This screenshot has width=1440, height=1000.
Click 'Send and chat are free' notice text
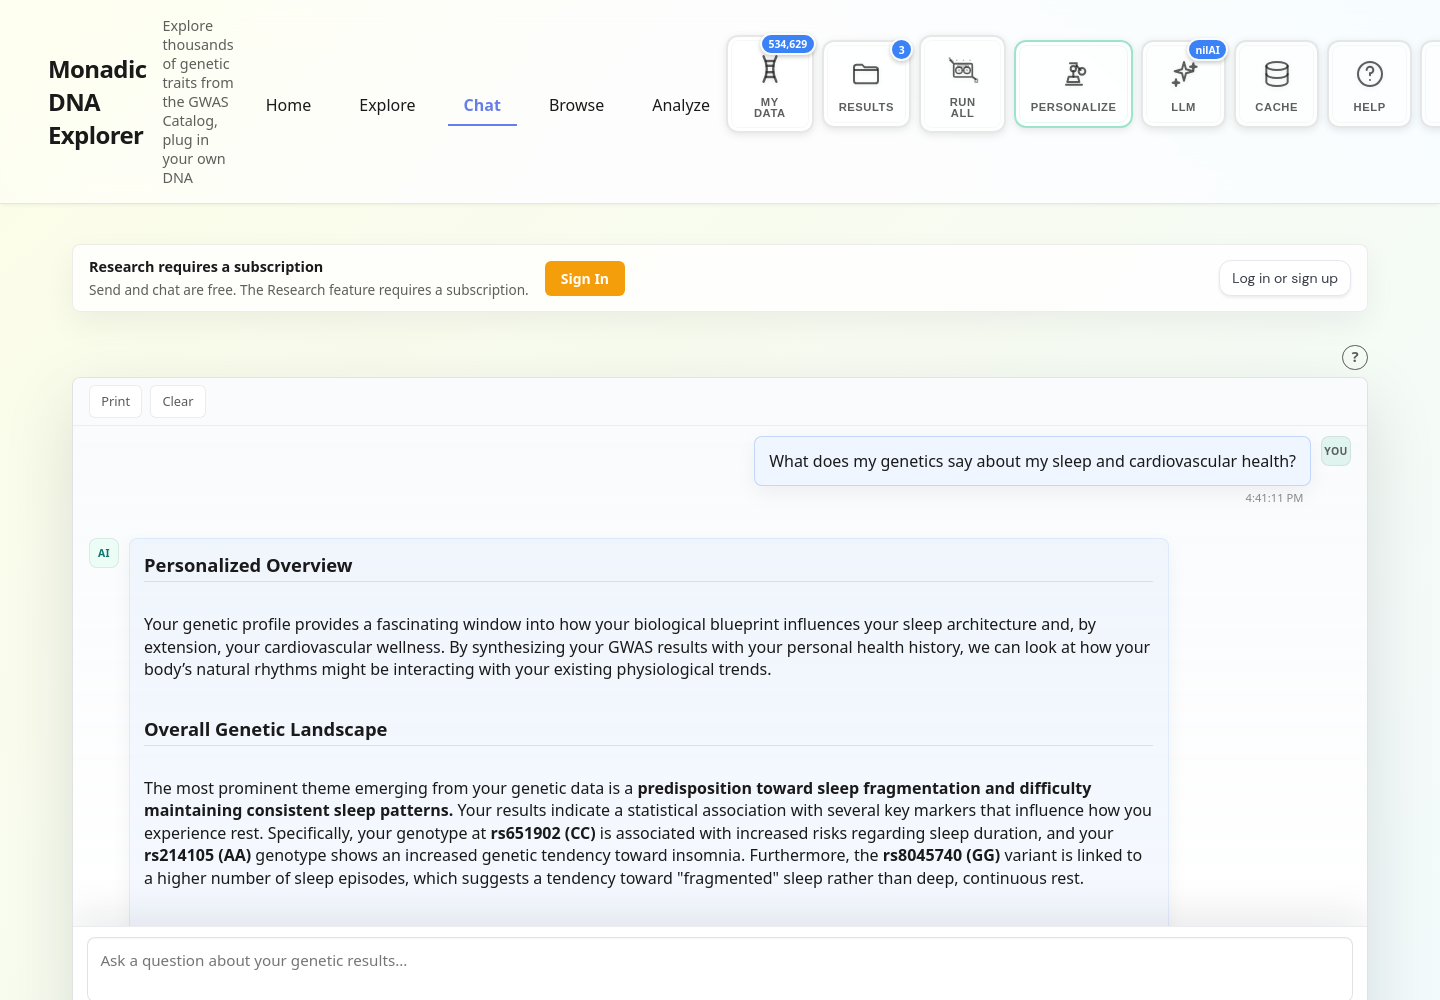[308, 290]
